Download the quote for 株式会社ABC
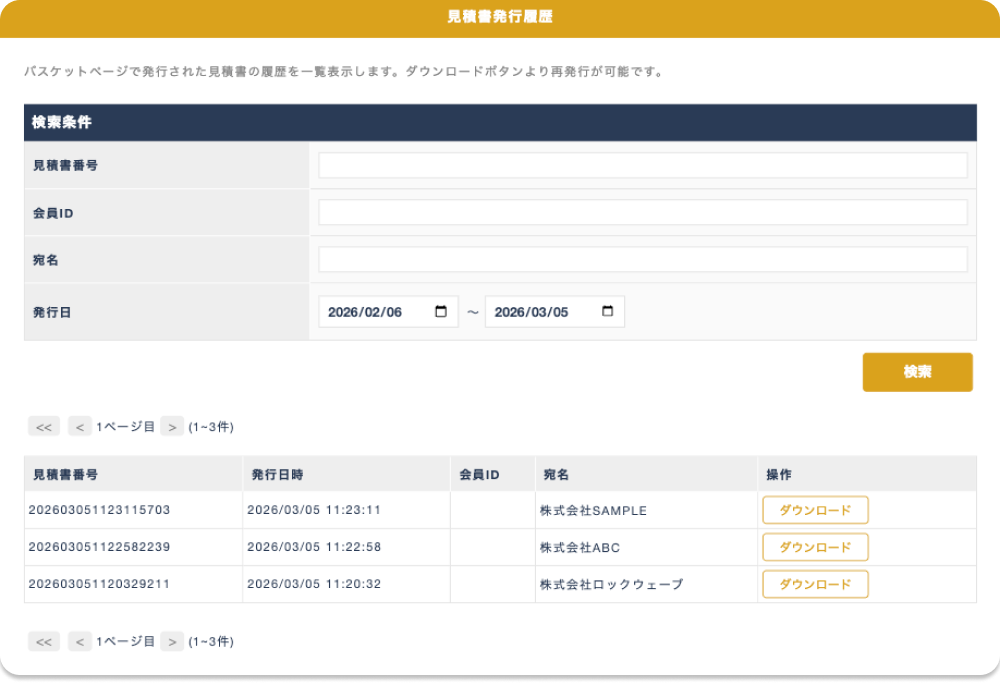1000x700 pixels. tap(815, 547)
